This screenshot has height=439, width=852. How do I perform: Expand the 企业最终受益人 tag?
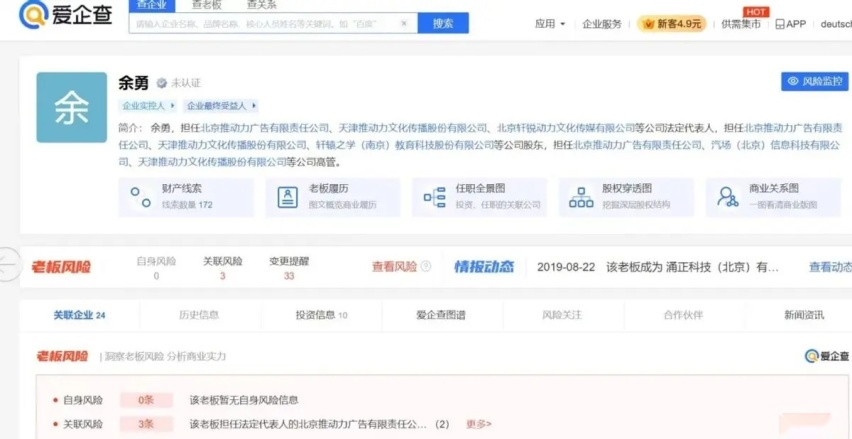(x=221, y=106)
